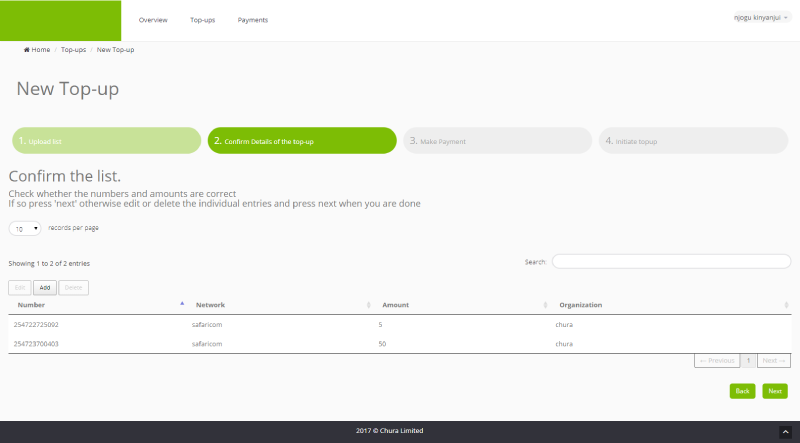Select step 3 Make Payment tab

(x=497, y=141)
